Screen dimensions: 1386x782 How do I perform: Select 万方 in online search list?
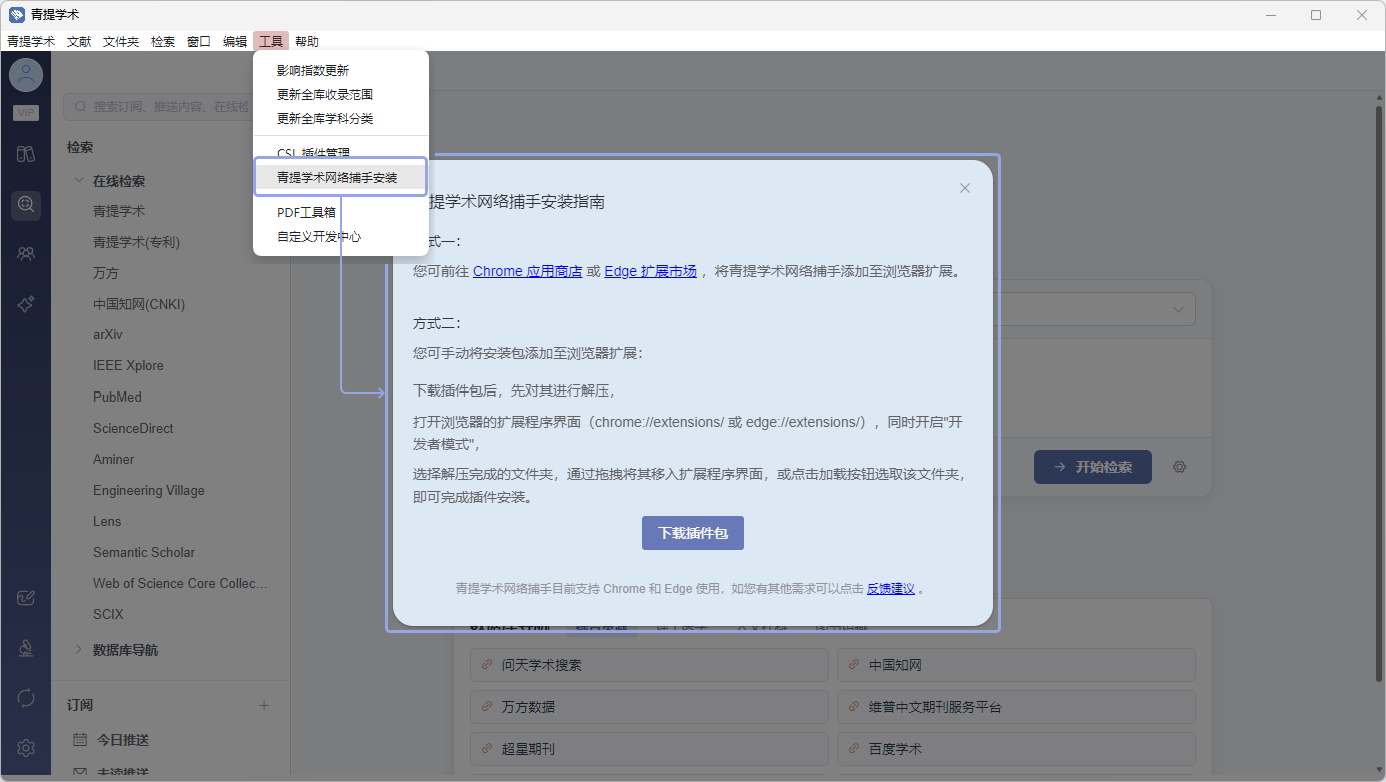click(106, 273)
